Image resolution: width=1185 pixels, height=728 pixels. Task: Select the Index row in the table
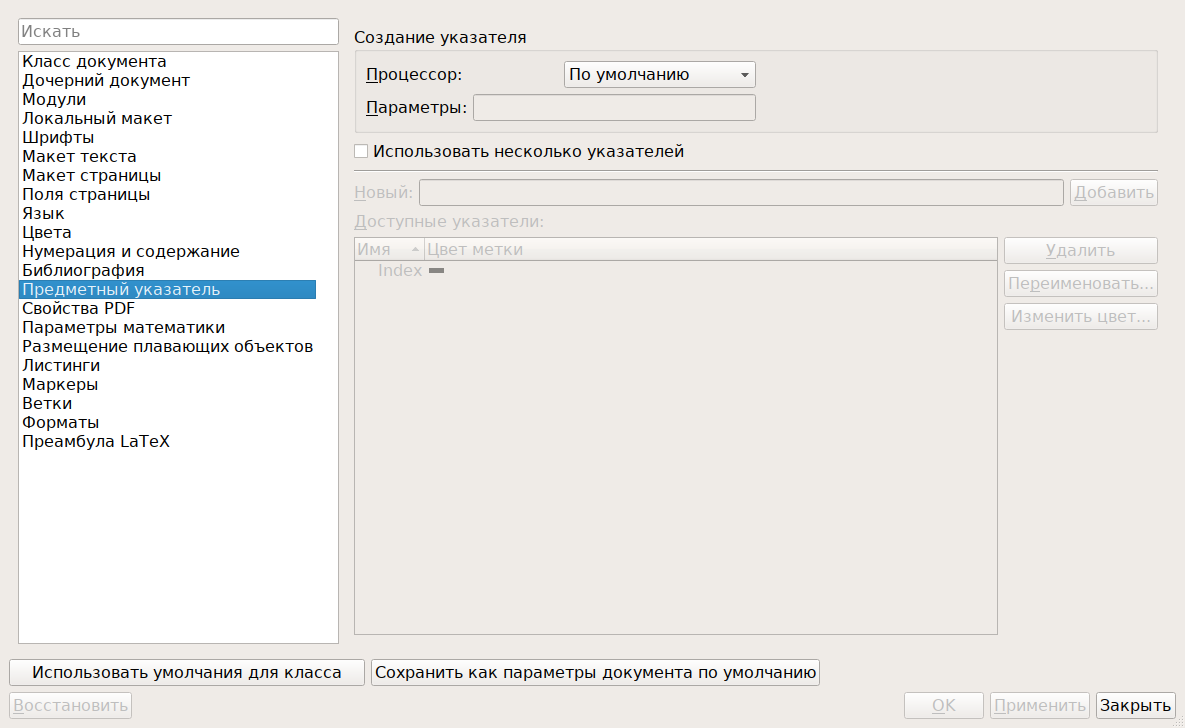(676, 271)
